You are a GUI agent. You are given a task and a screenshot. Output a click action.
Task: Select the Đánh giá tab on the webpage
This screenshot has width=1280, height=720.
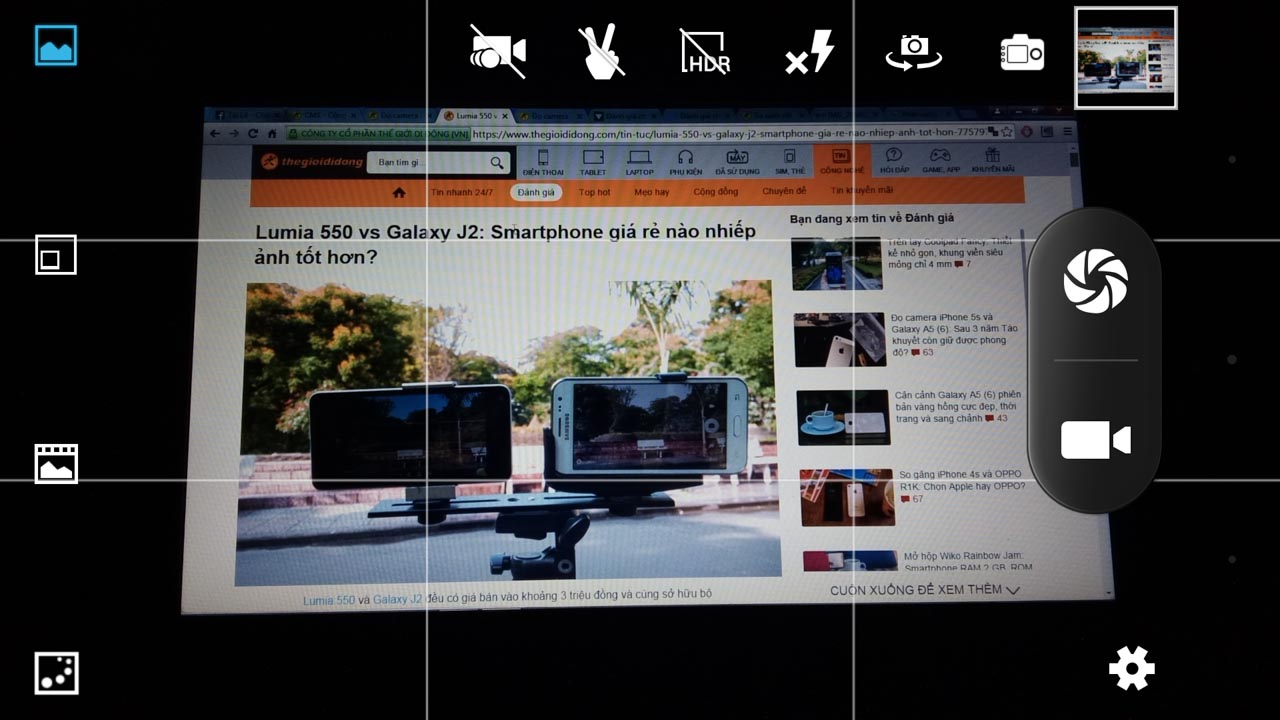pyautogui.click(x=535, y=192)
